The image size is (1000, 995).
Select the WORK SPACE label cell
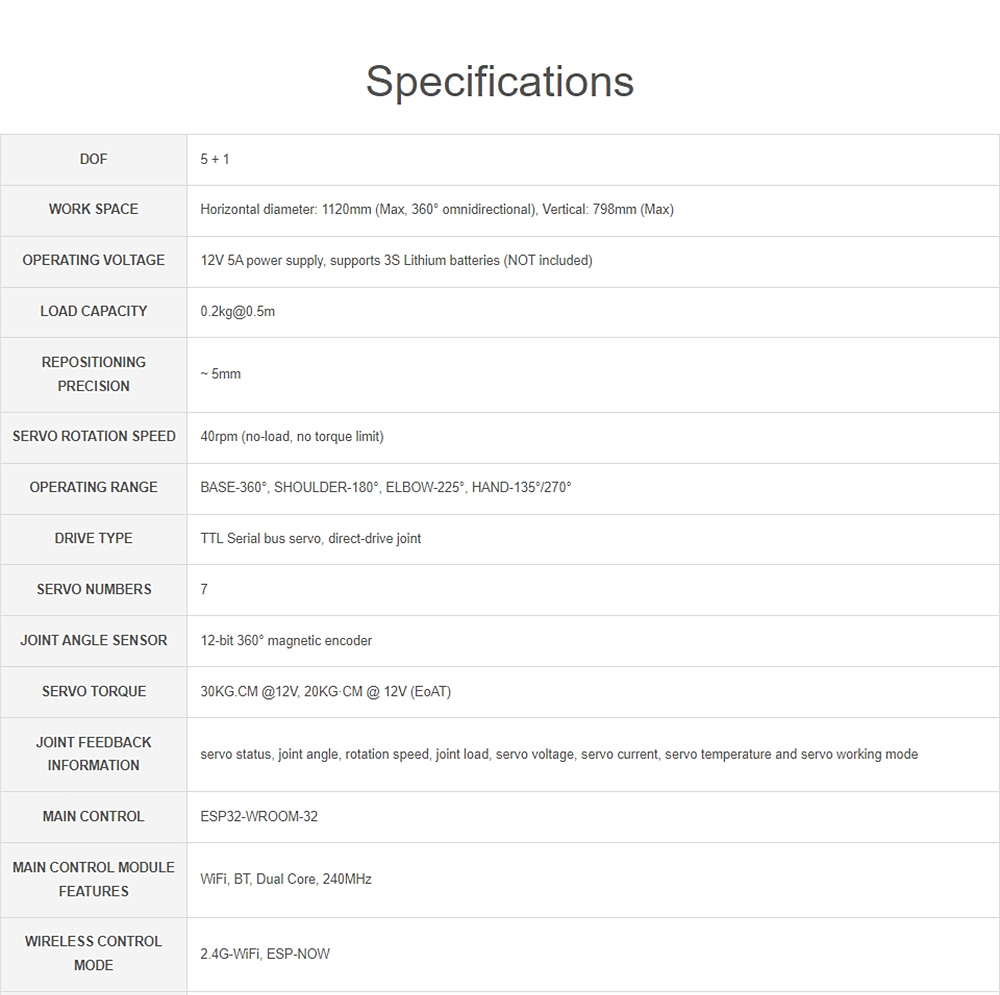click(93, 209)
